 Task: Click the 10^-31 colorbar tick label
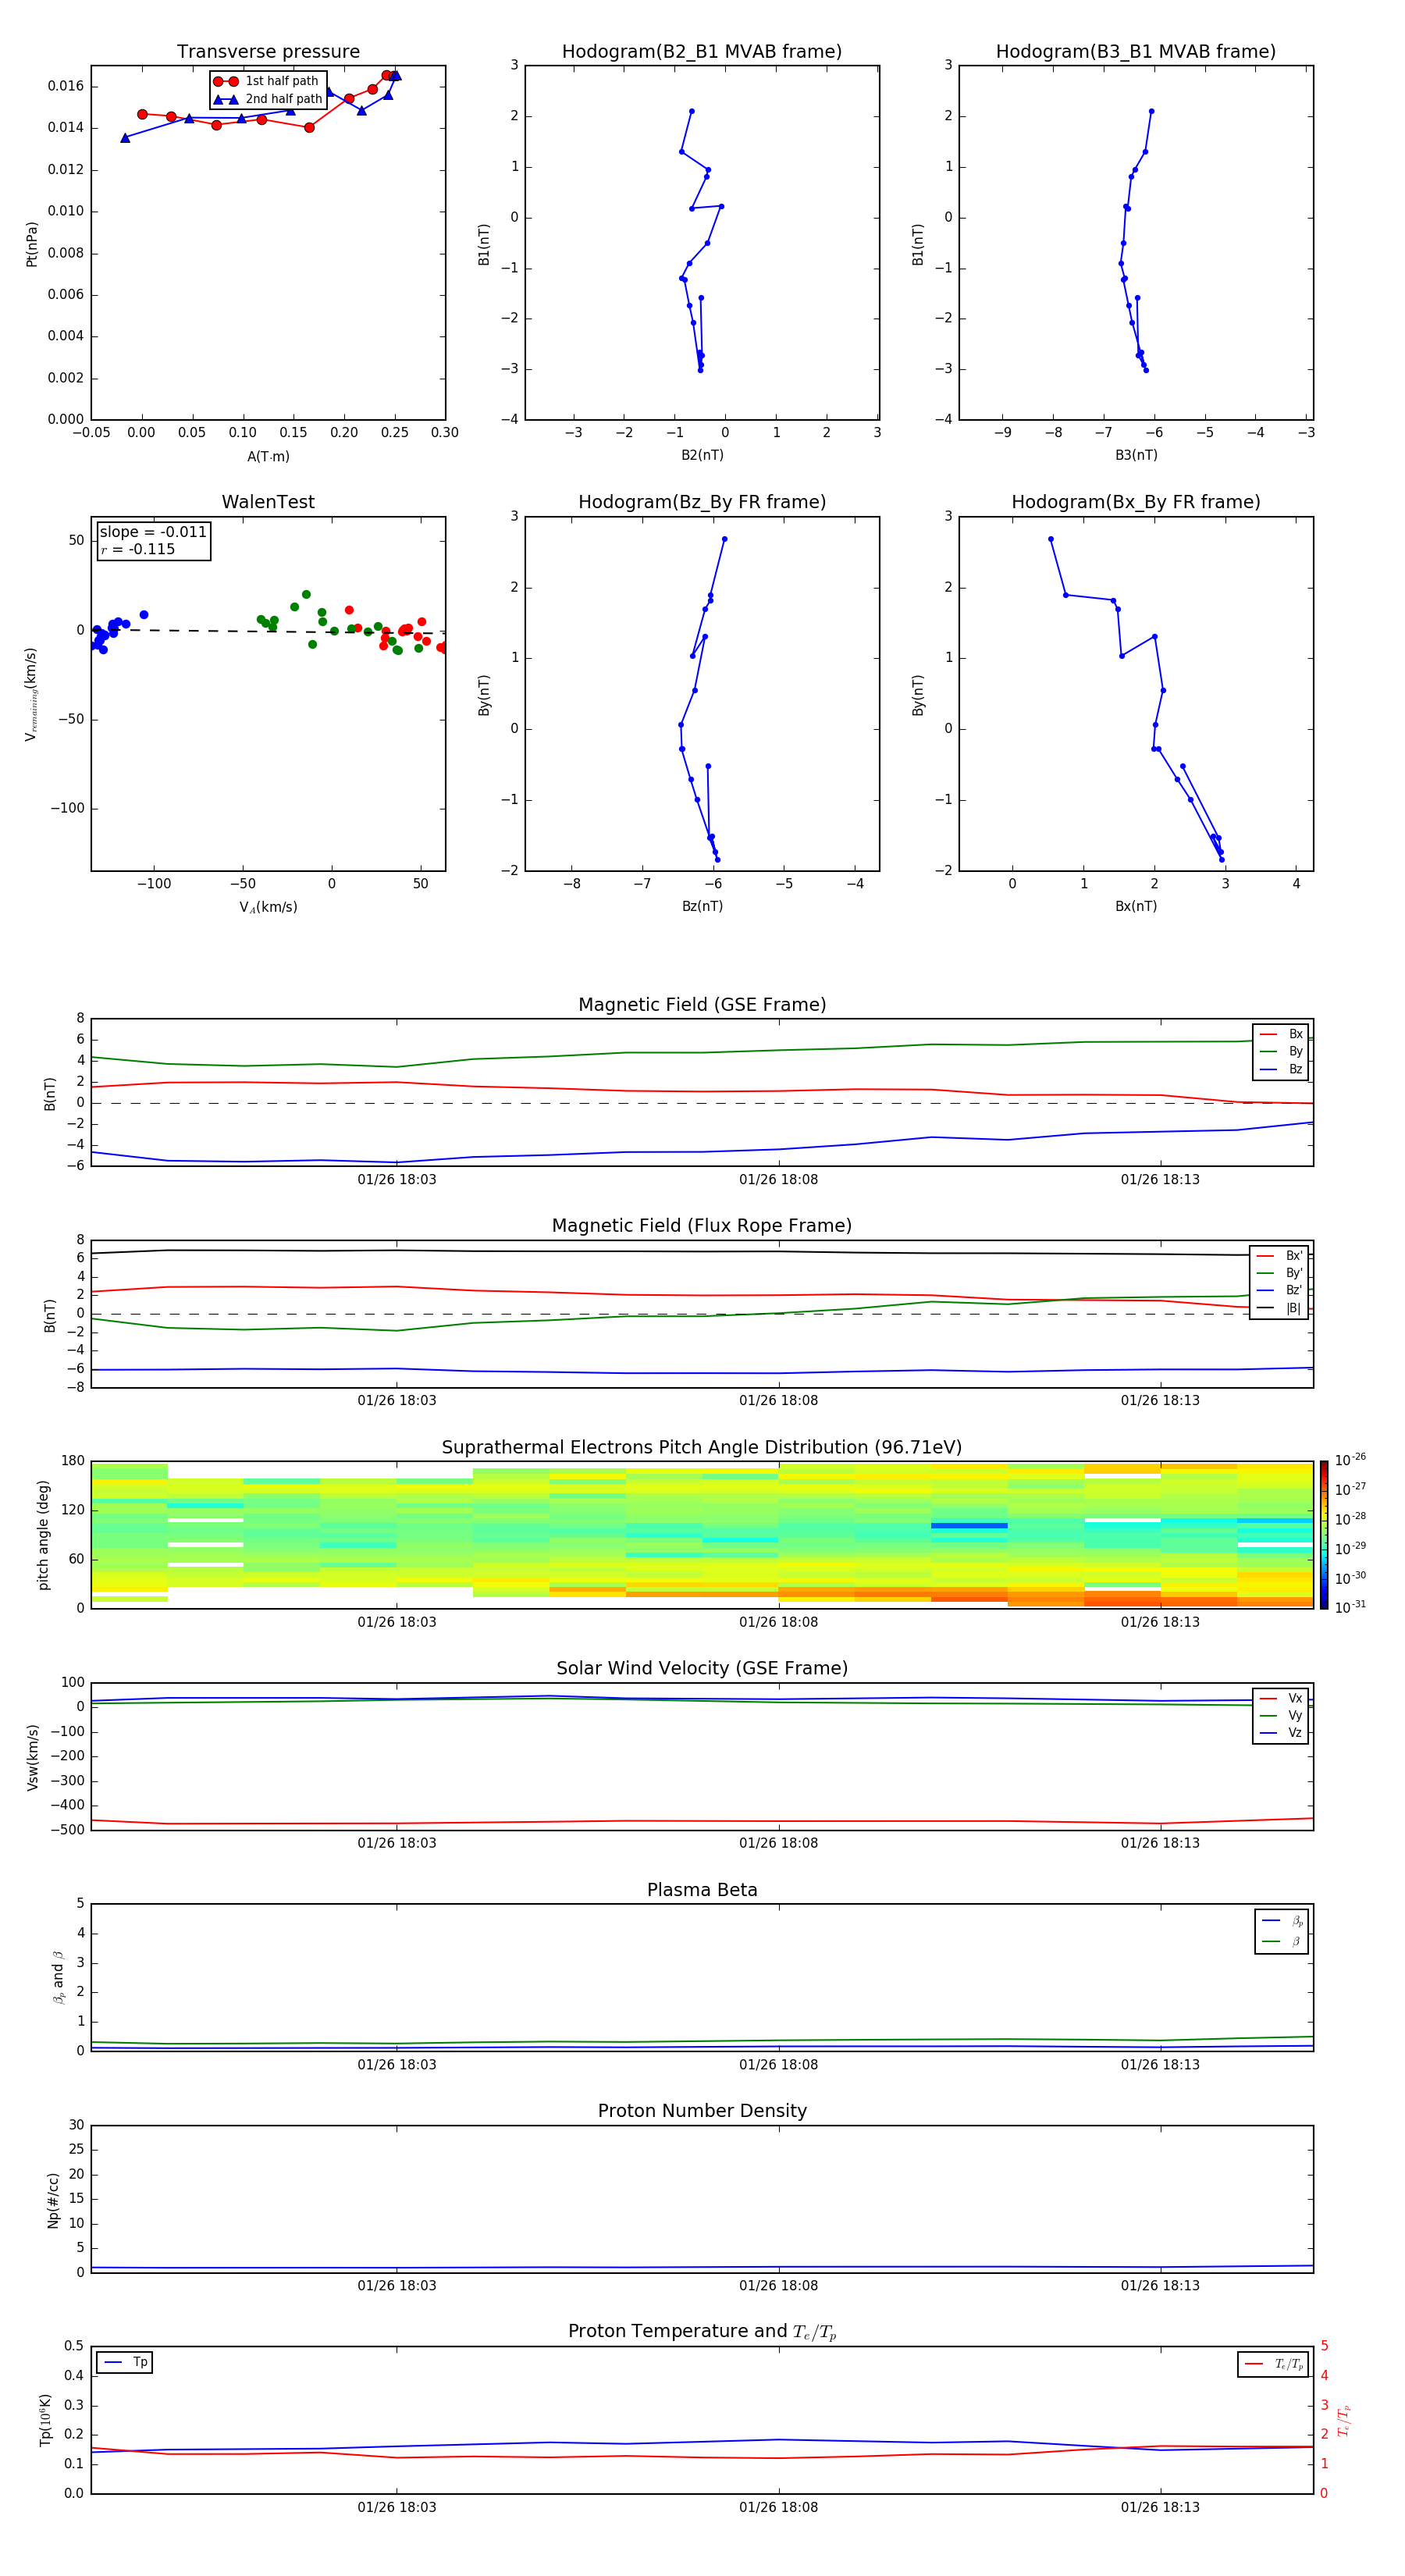pyautogui.click(x=1350, y=1607)
